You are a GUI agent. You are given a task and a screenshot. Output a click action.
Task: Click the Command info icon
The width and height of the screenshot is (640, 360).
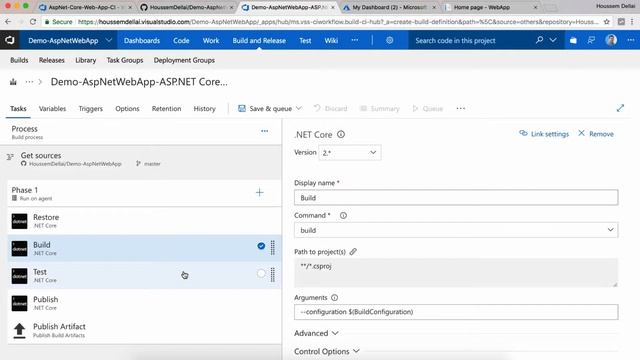click(x=343, y=216)
